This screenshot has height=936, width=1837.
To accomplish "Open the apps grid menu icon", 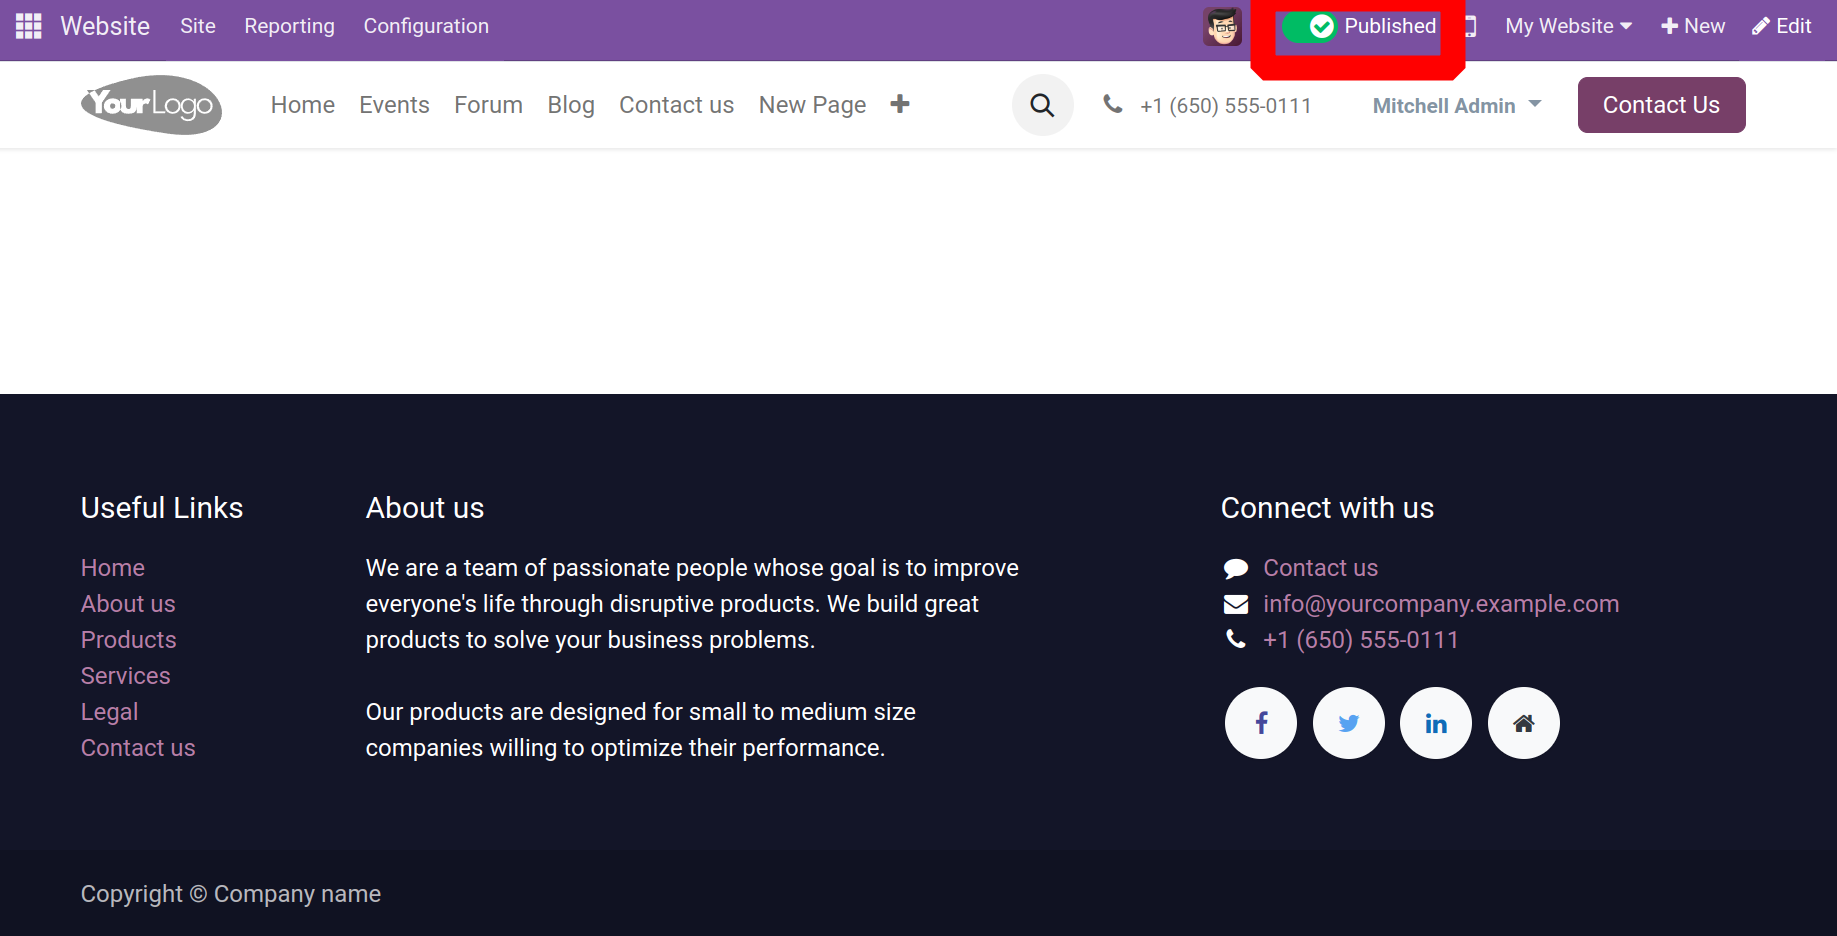I will pyautogui.click(x=28, y=26).
